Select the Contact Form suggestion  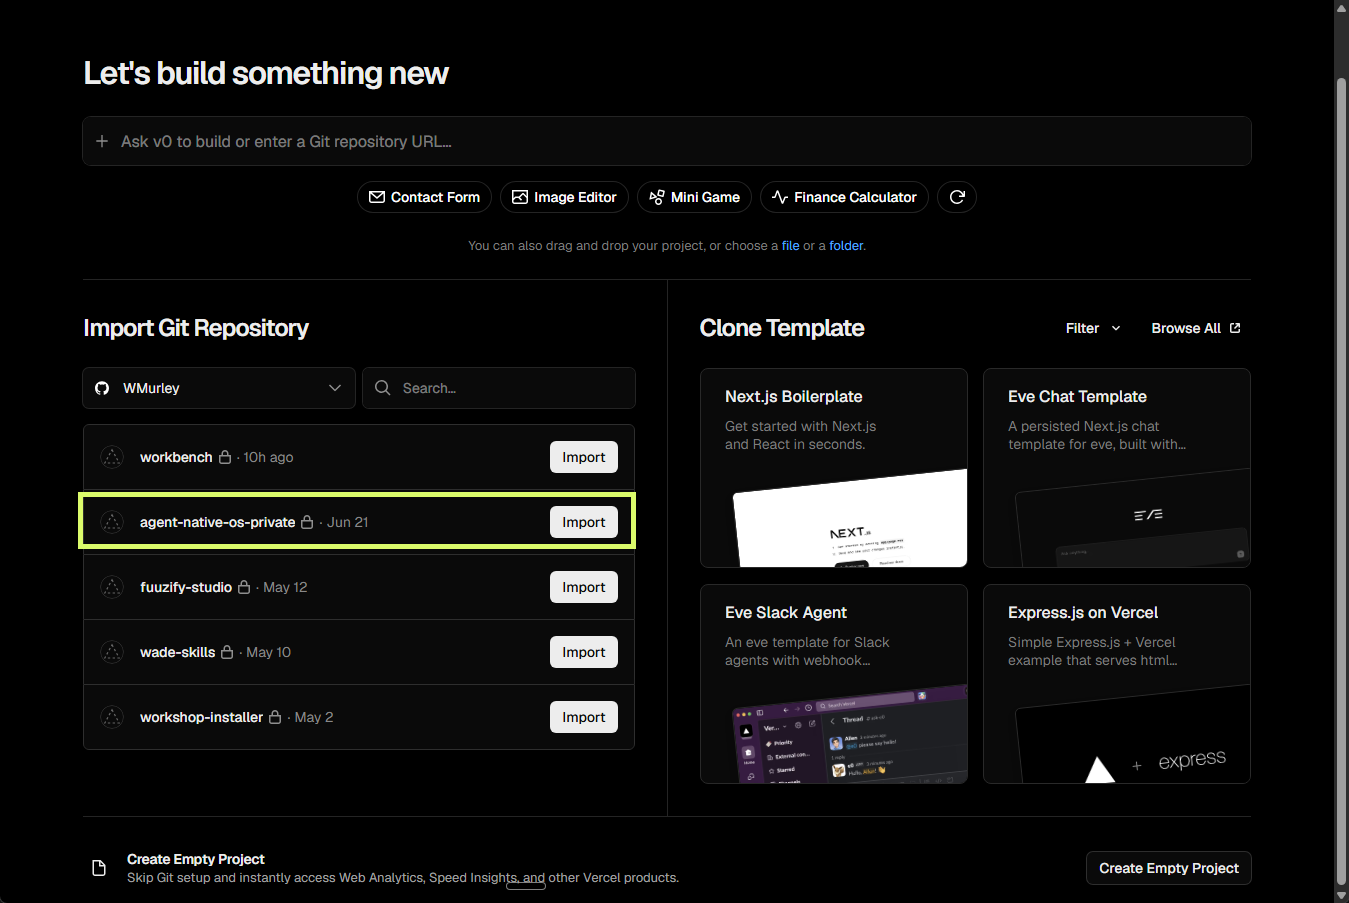[x=424, y=197]
